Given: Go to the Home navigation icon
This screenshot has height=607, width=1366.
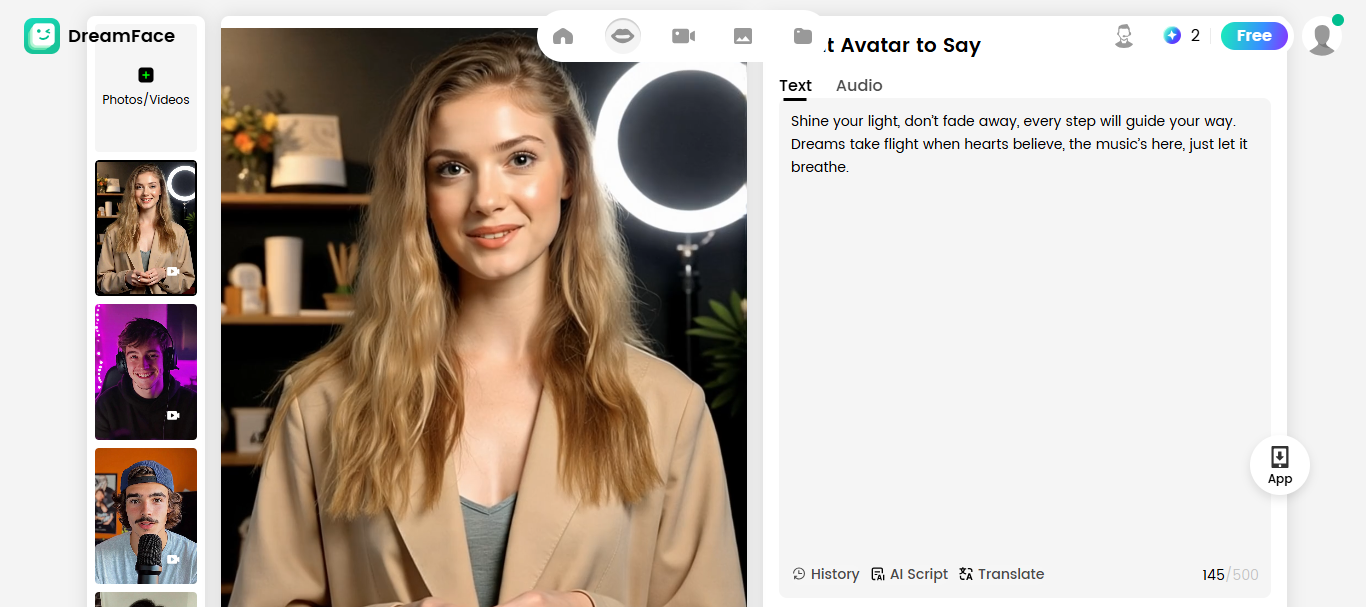Looking at the screenshot, I should tap(563, 36).
